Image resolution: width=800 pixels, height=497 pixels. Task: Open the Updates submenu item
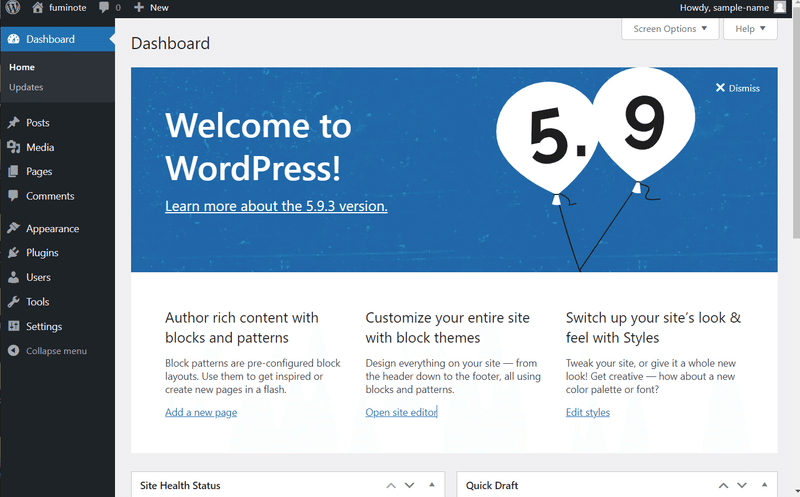click(x=26, y=87)
